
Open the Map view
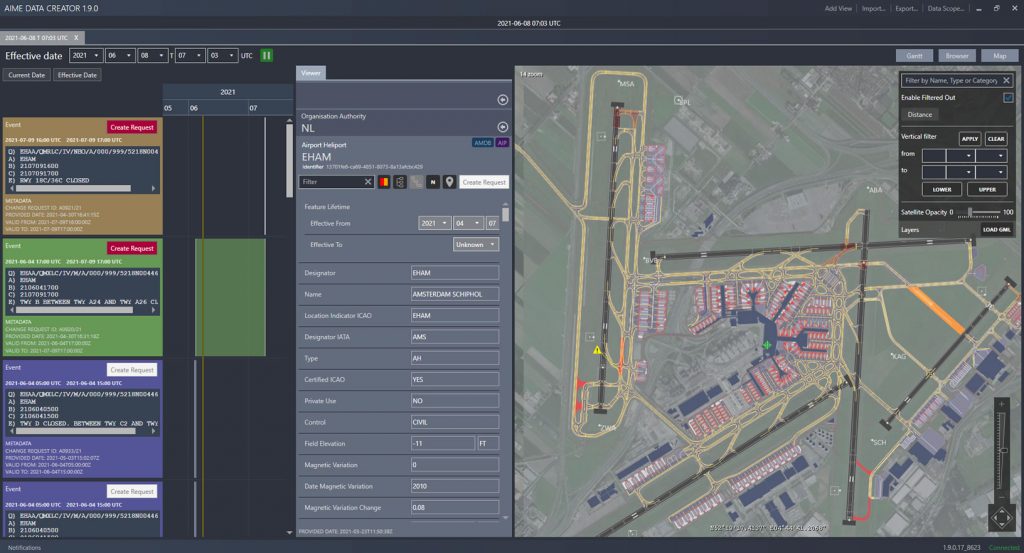[1000, 55]
